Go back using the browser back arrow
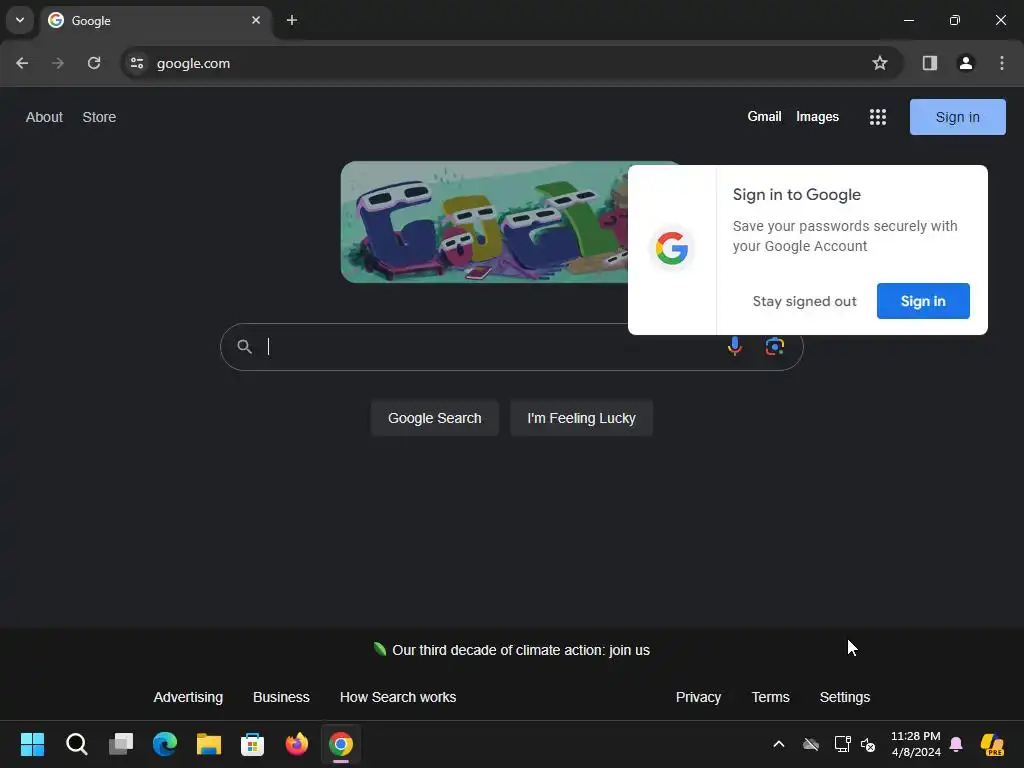1024x768 pixels. 22,63
